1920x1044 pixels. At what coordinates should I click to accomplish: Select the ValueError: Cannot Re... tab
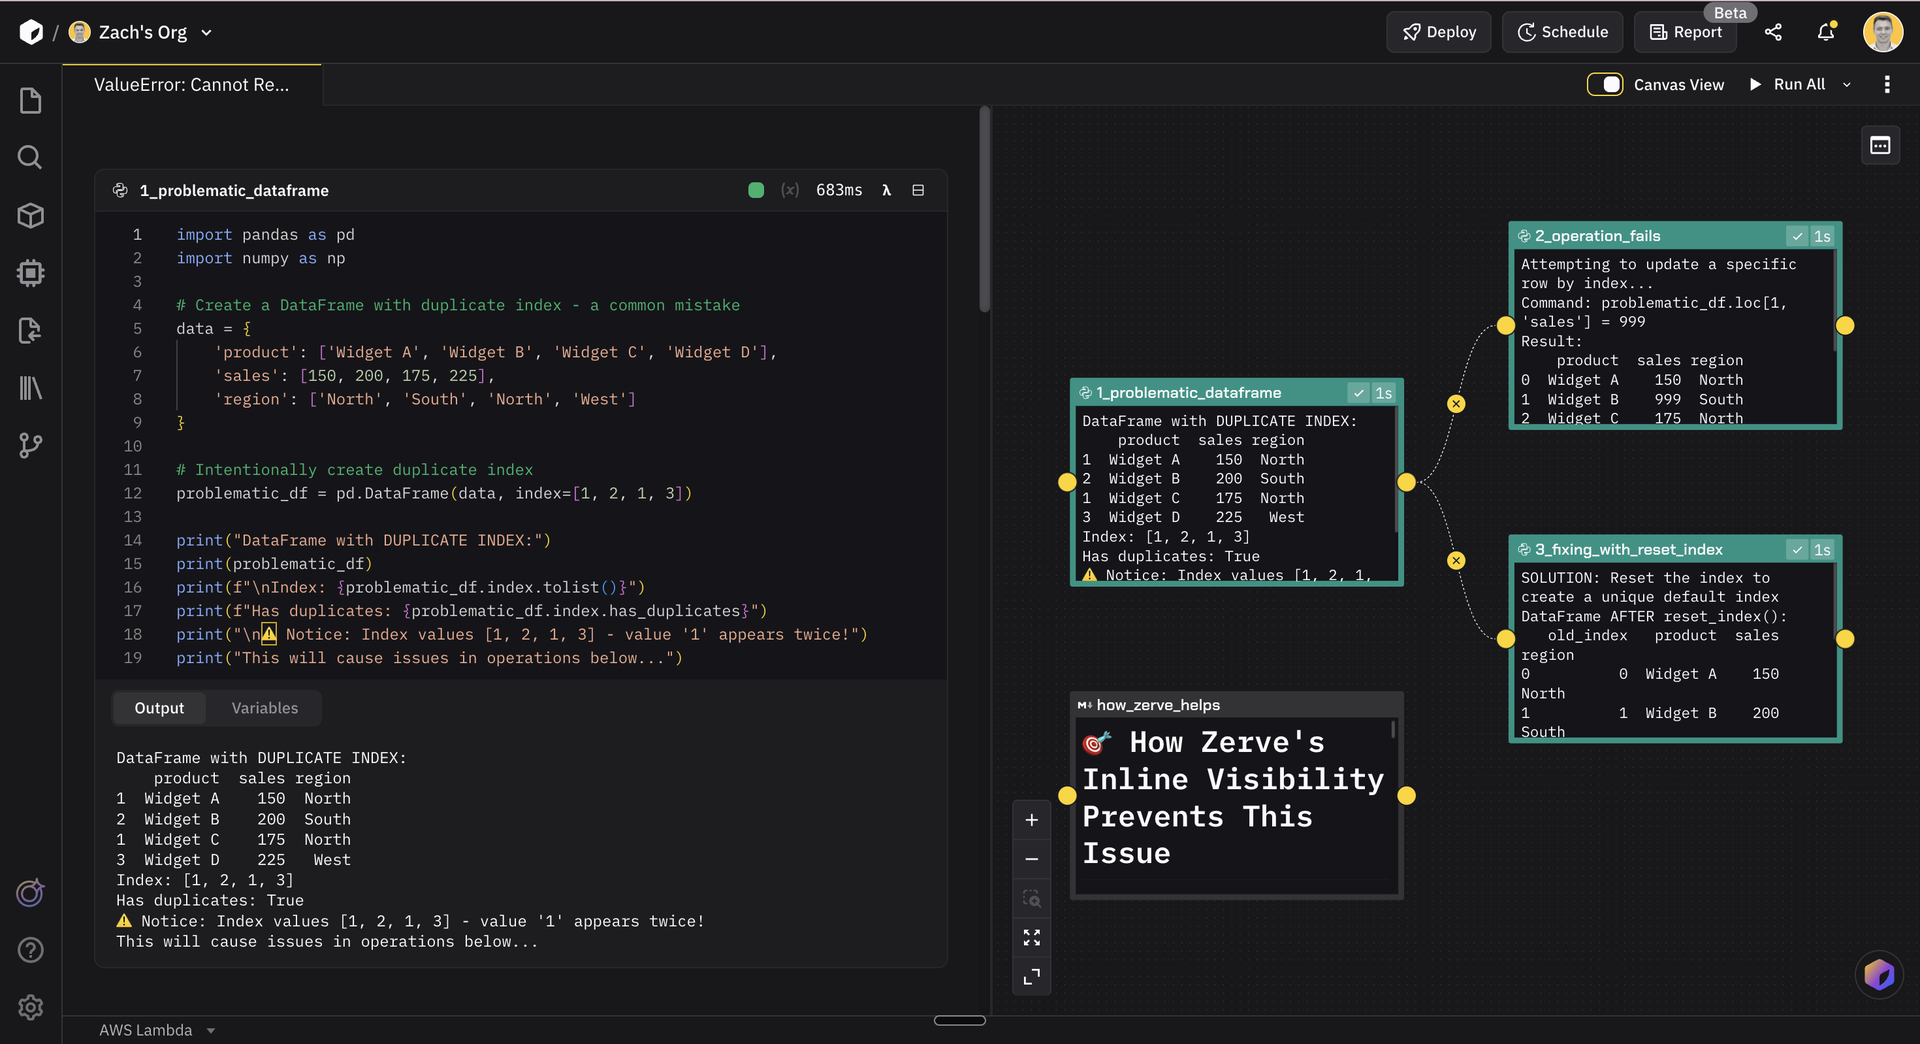pos(191,85)
